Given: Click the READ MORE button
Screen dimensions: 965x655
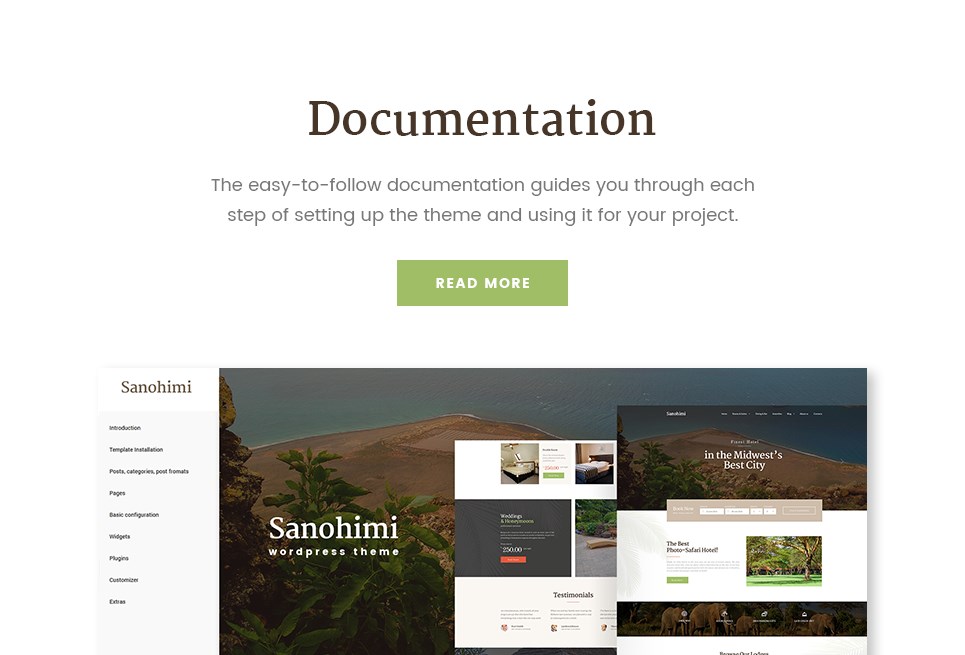Looking at the screenshot, I should [x=482, y=283].
